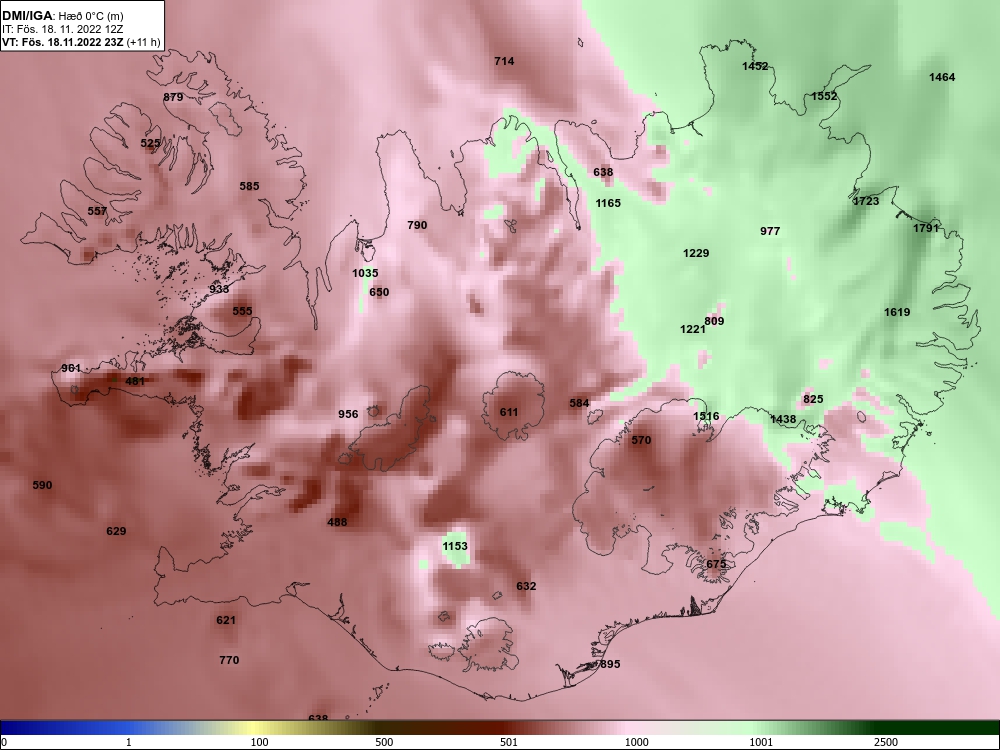Click the 1221 height value
Viewport: 1000px width, 750px height.
click(693, 329)
